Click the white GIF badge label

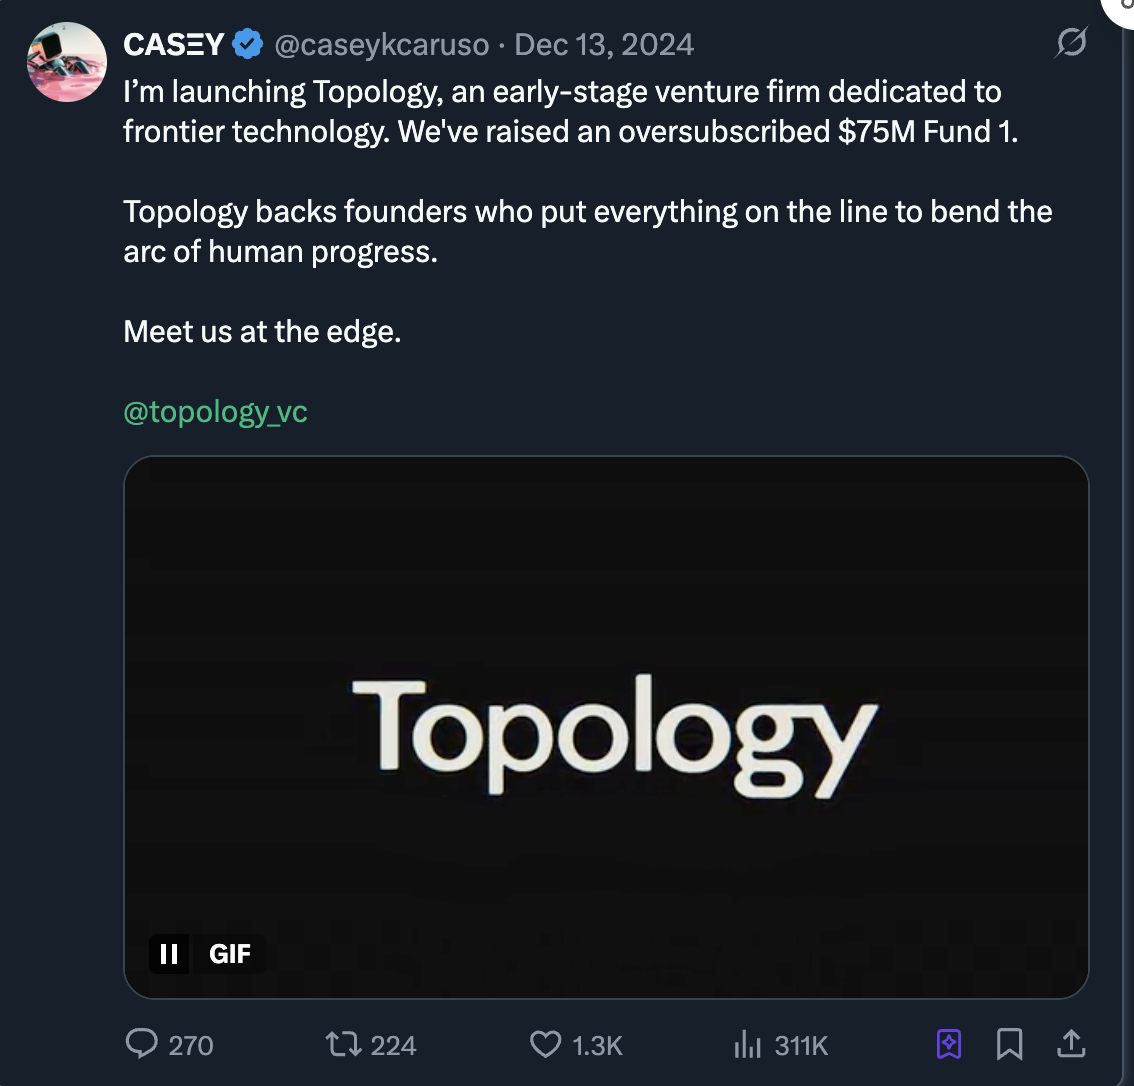[x=230, y=954]
